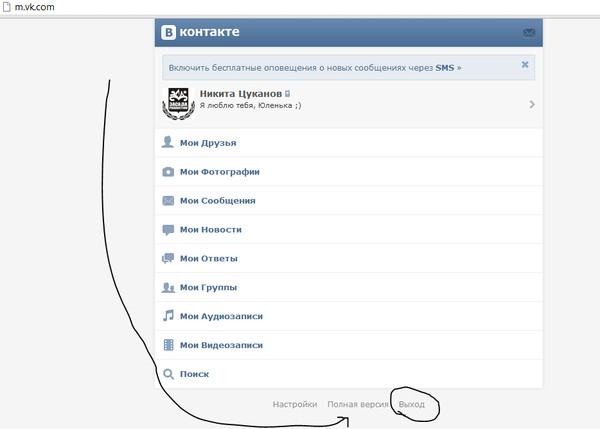Open Никита Цуканов profile avatar
Screen dimensions: 600x429
[178, 104]
